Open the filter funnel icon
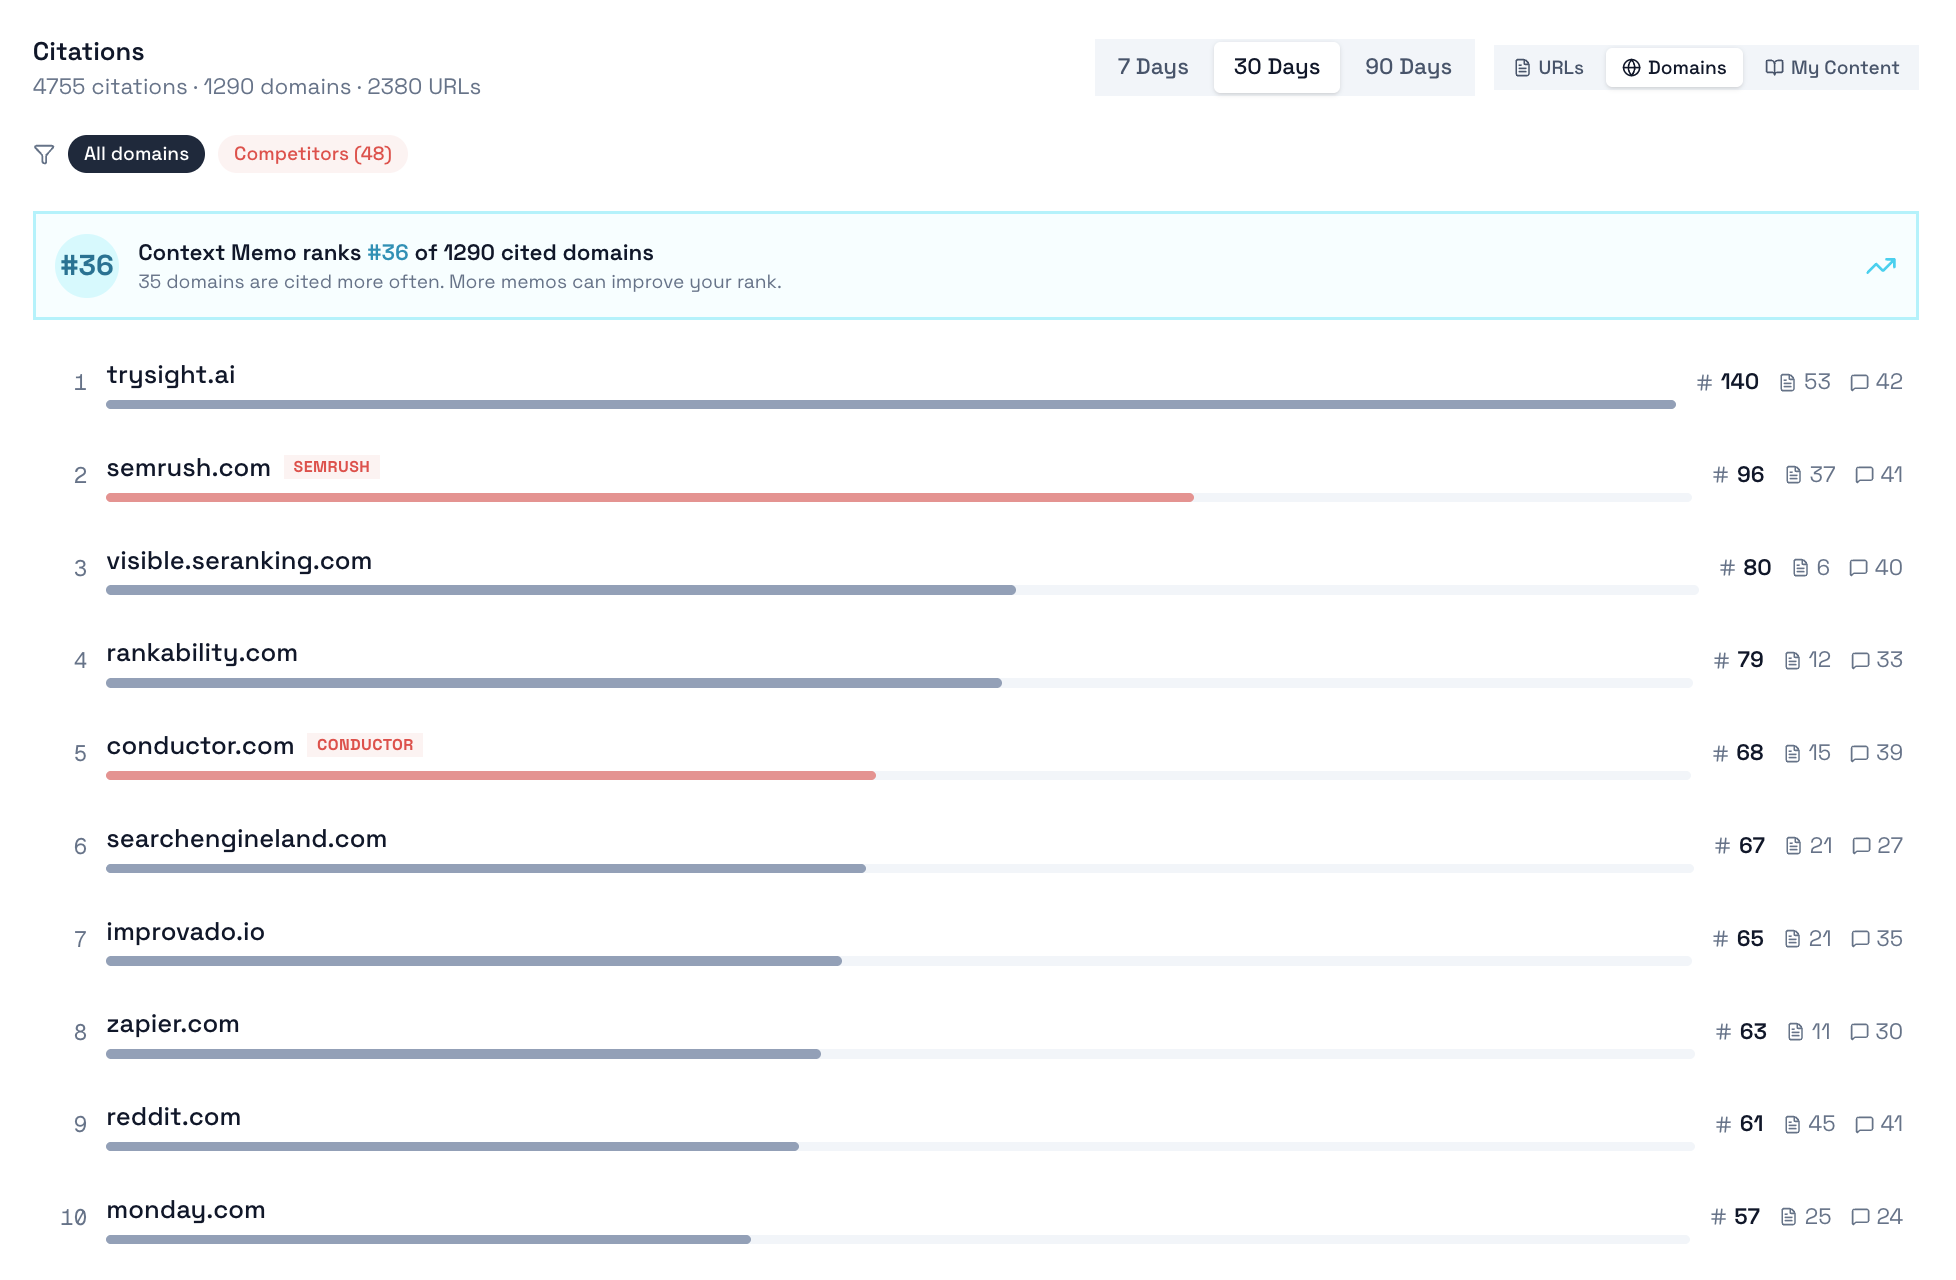Screen dimensions: 1956x1280 [x=43, y=154]
